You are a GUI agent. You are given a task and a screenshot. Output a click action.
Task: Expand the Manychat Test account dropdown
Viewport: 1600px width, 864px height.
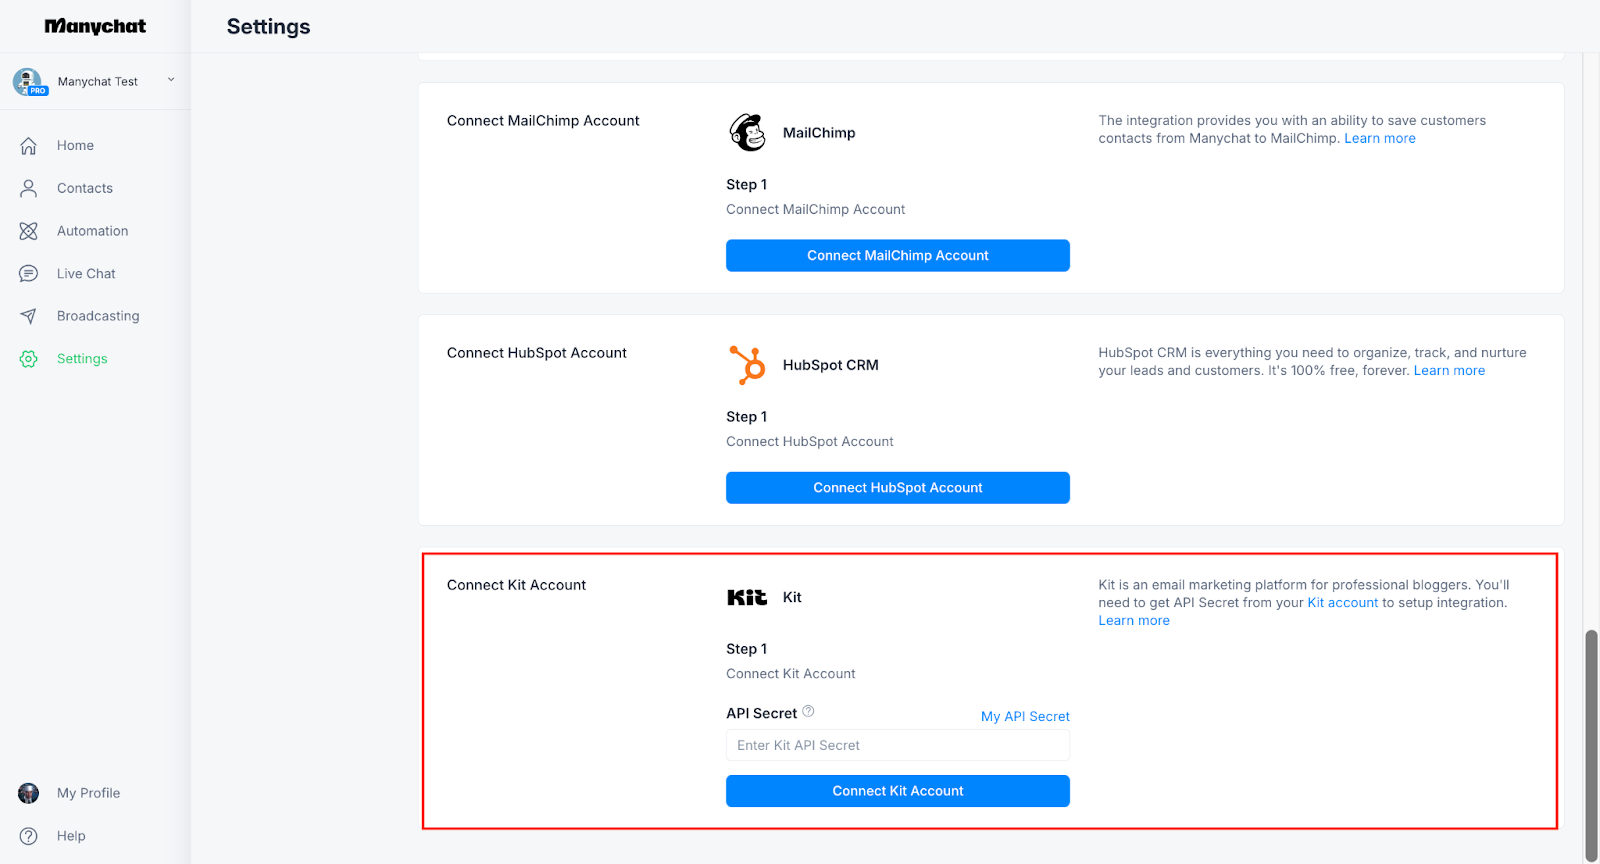coord(171,80)
